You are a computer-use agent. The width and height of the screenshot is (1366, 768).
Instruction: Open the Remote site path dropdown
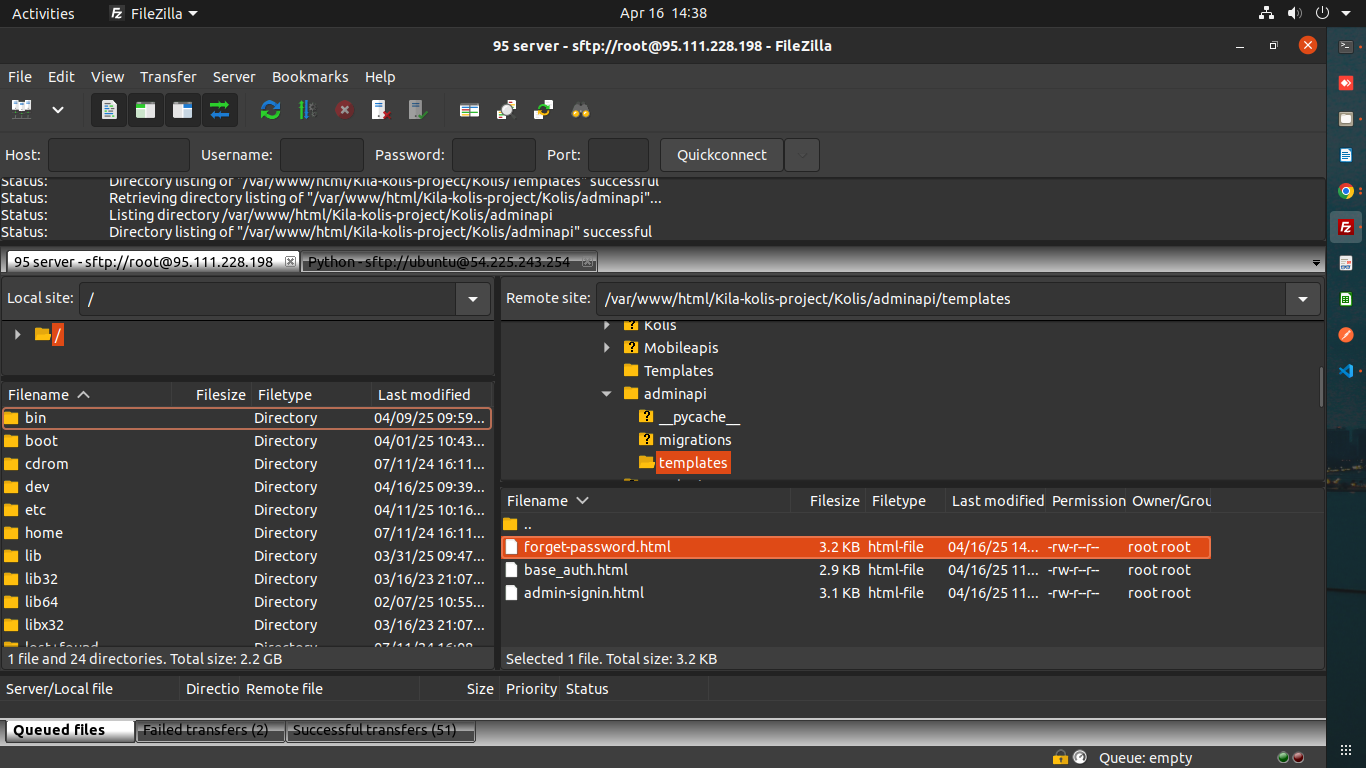(x=1302, y=299)
